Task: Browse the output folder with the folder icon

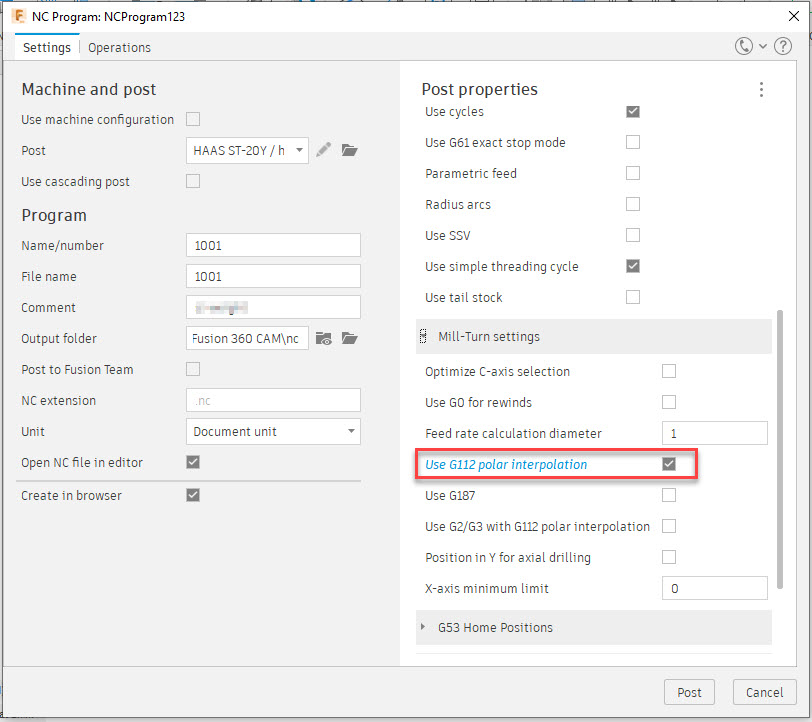Action: click(x=349, y=339)
